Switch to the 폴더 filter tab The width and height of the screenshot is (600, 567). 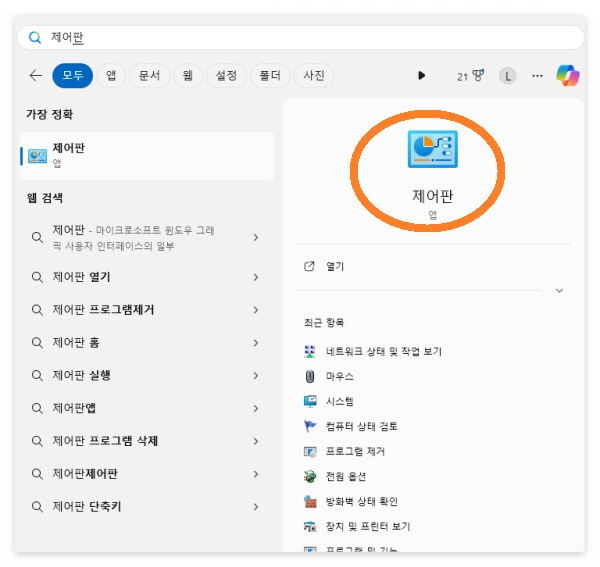(x=270, y=75)
